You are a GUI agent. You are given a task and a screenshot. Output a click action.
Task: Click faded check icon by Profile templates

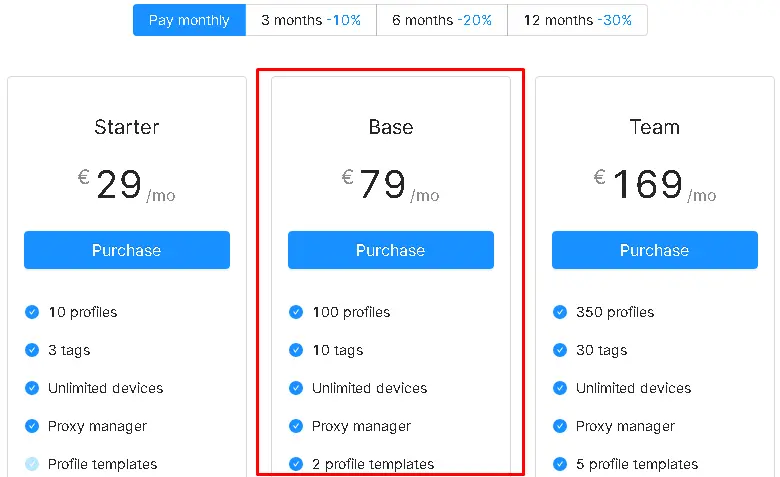(x=32, y=464)
